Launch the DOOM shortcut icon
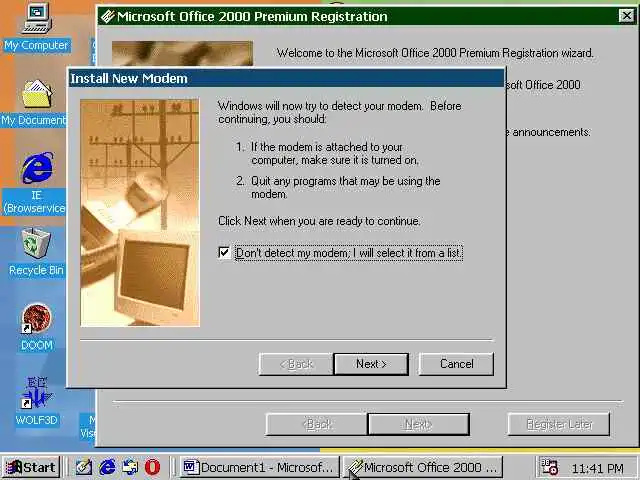The image size is (640, 480). click(36, 318)
